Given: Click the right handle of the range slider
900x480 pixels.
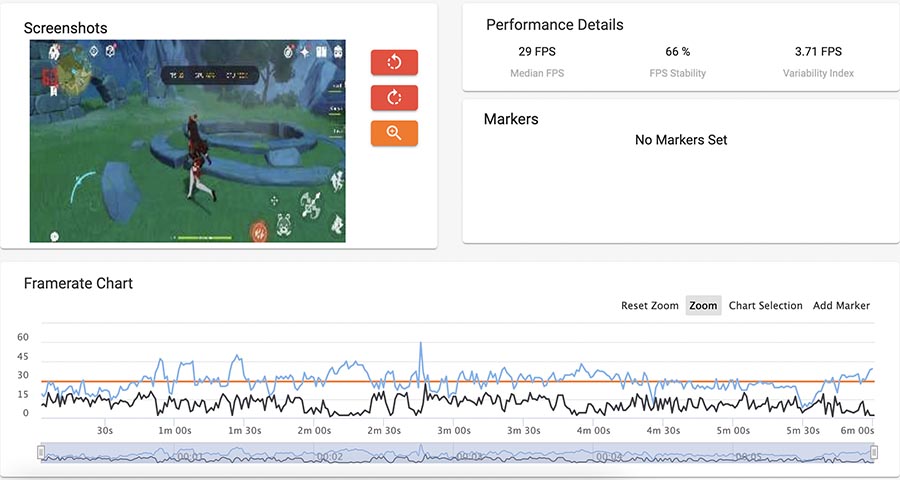Looking at the screenshot, I should (874, 453).
